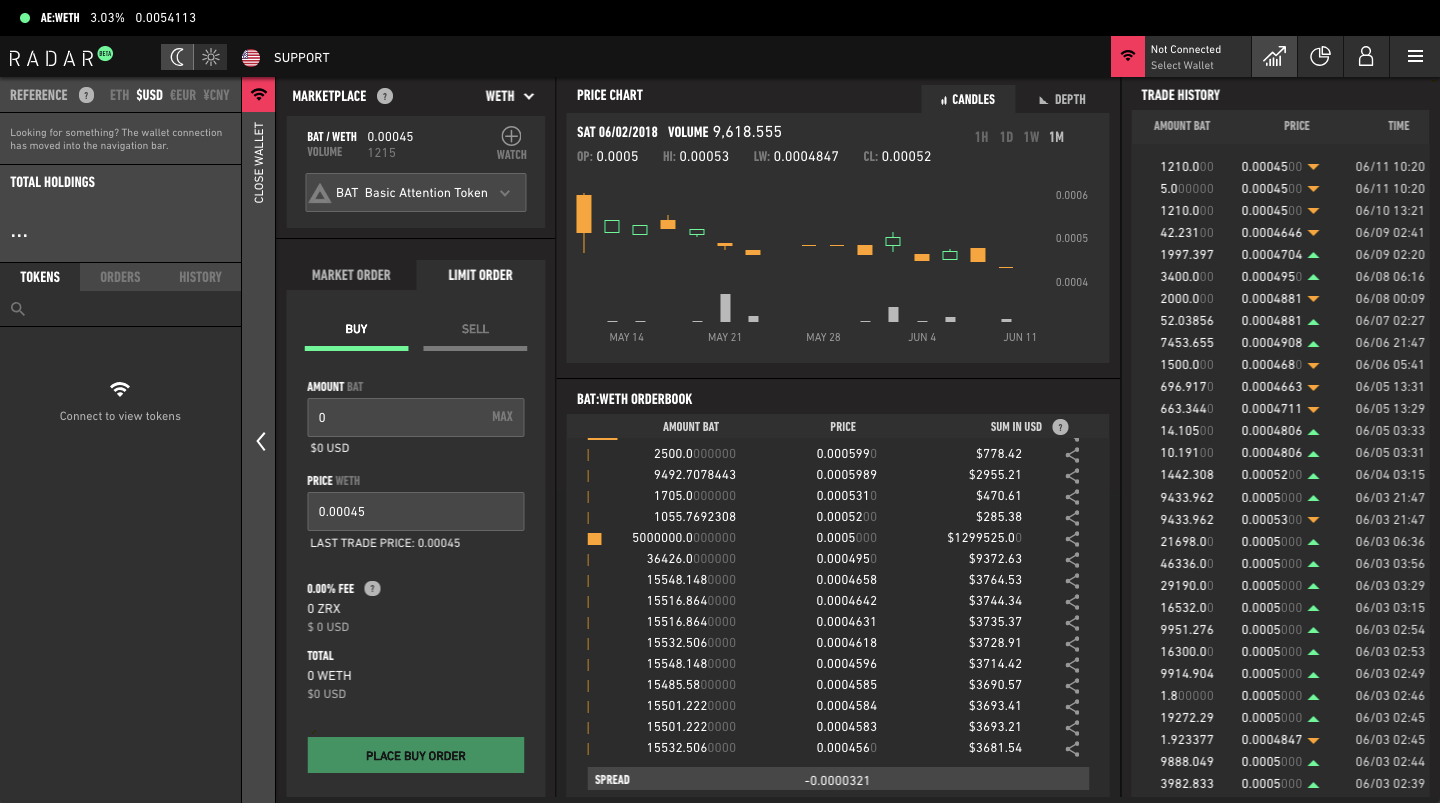Click the SUPPORT link
This screenshot has width=1440, height=803.
[x=302, y=57]
